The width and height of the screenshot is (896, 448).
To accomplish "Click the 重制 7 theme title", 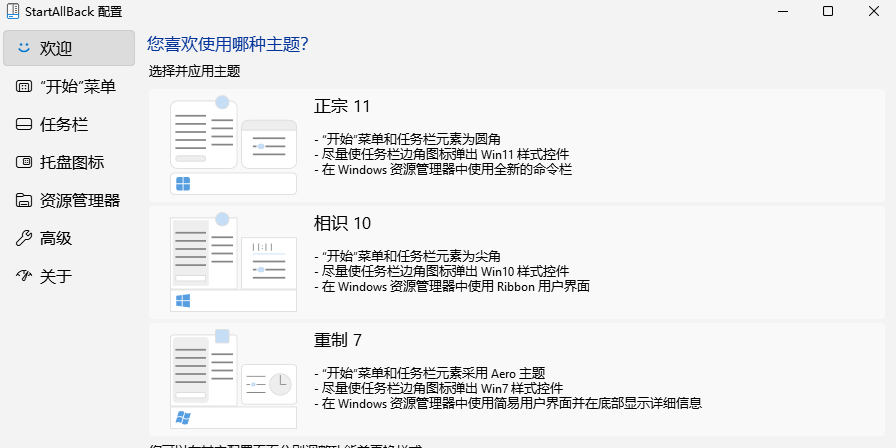I will coord(338,340).
